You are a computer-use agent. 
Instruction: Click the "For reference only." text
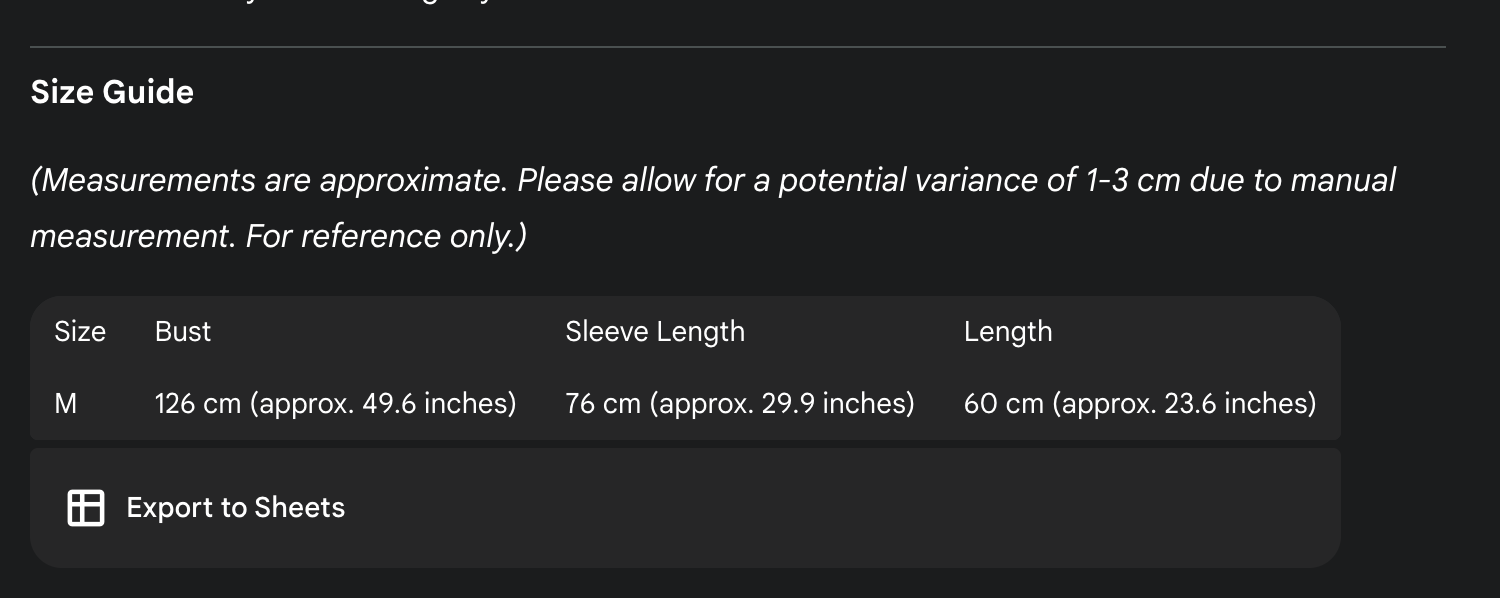click(x=386, y=237)
